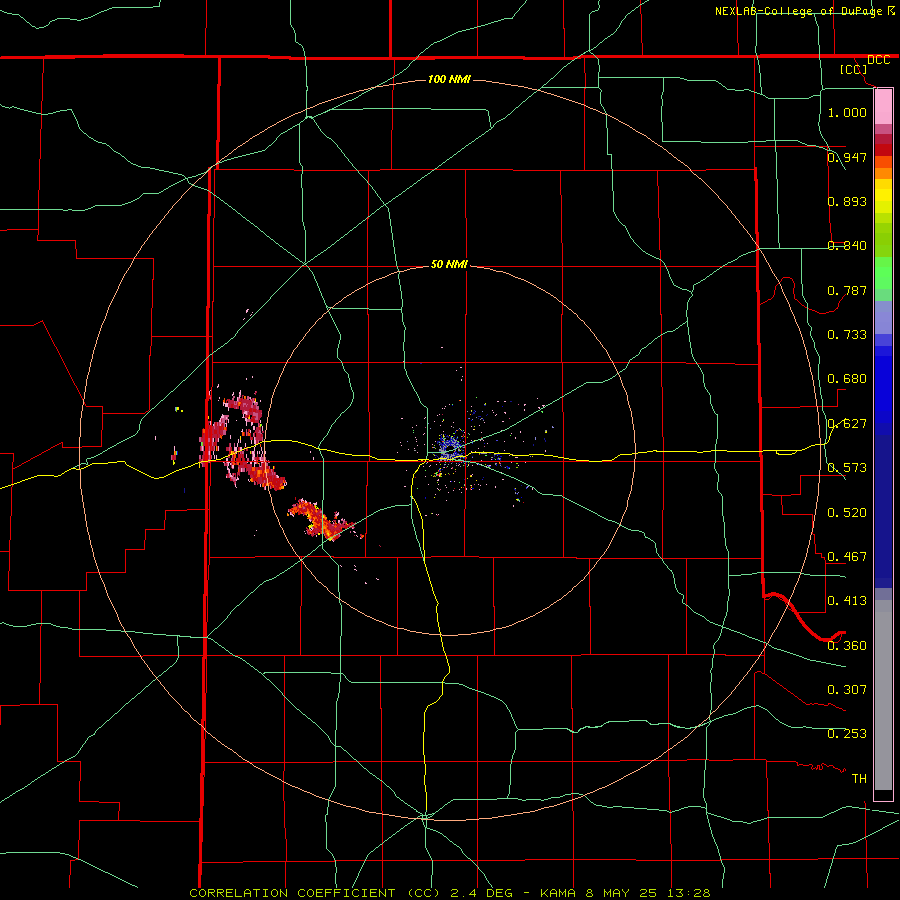This screenshot has height=900, width=900.
Task: Click the 0.360 color scale value
Action: 847,646
